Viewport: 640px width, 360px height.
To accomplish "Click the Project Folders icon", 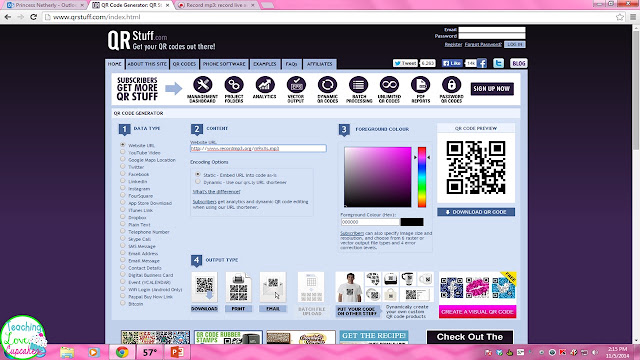I will tap(234, 85).
